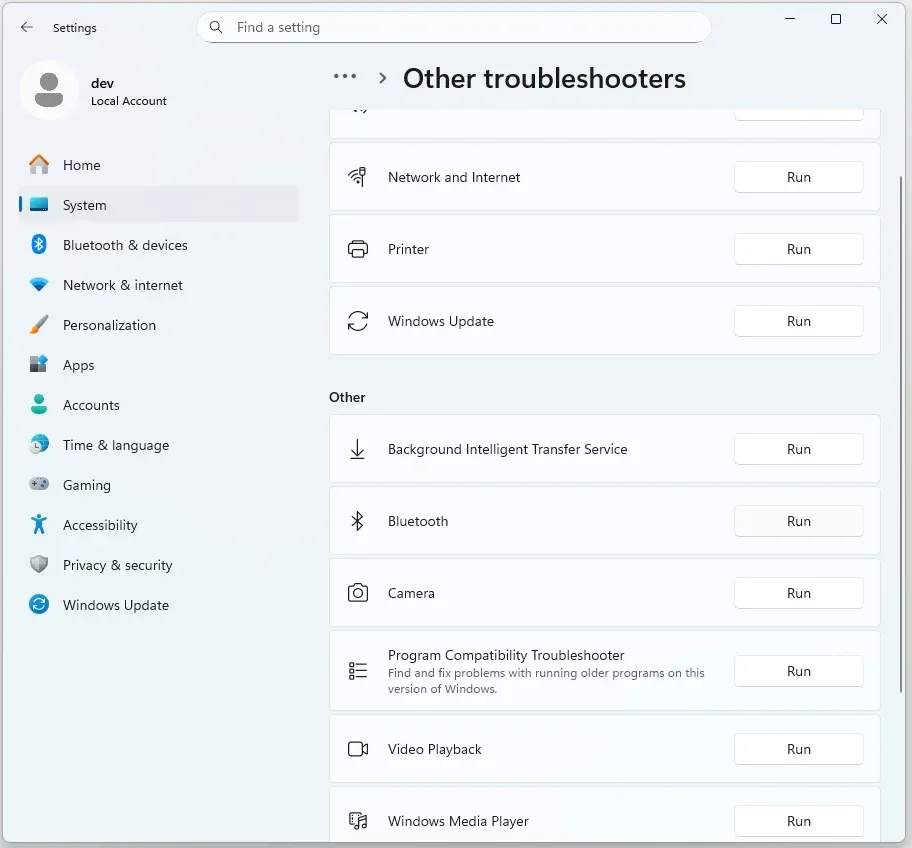Click the System monitor icon
The height and width of the screenshot is (848, 912).
(39, 205)
